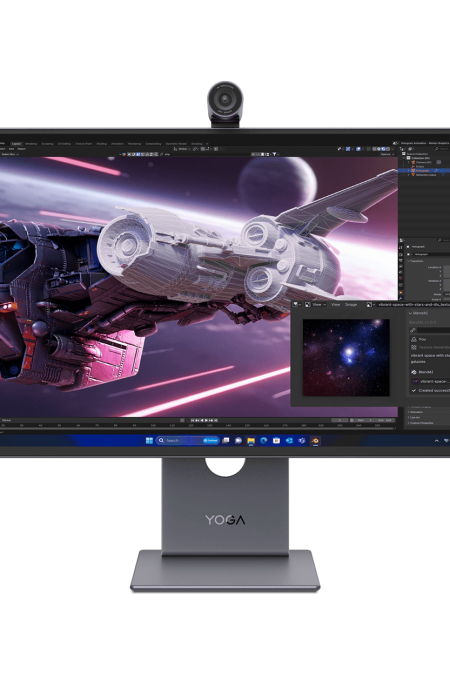Viewport: 450px width, 675px height.
Task: Open Microsoft Store from taskbar
Action: (x=276, y=440)
